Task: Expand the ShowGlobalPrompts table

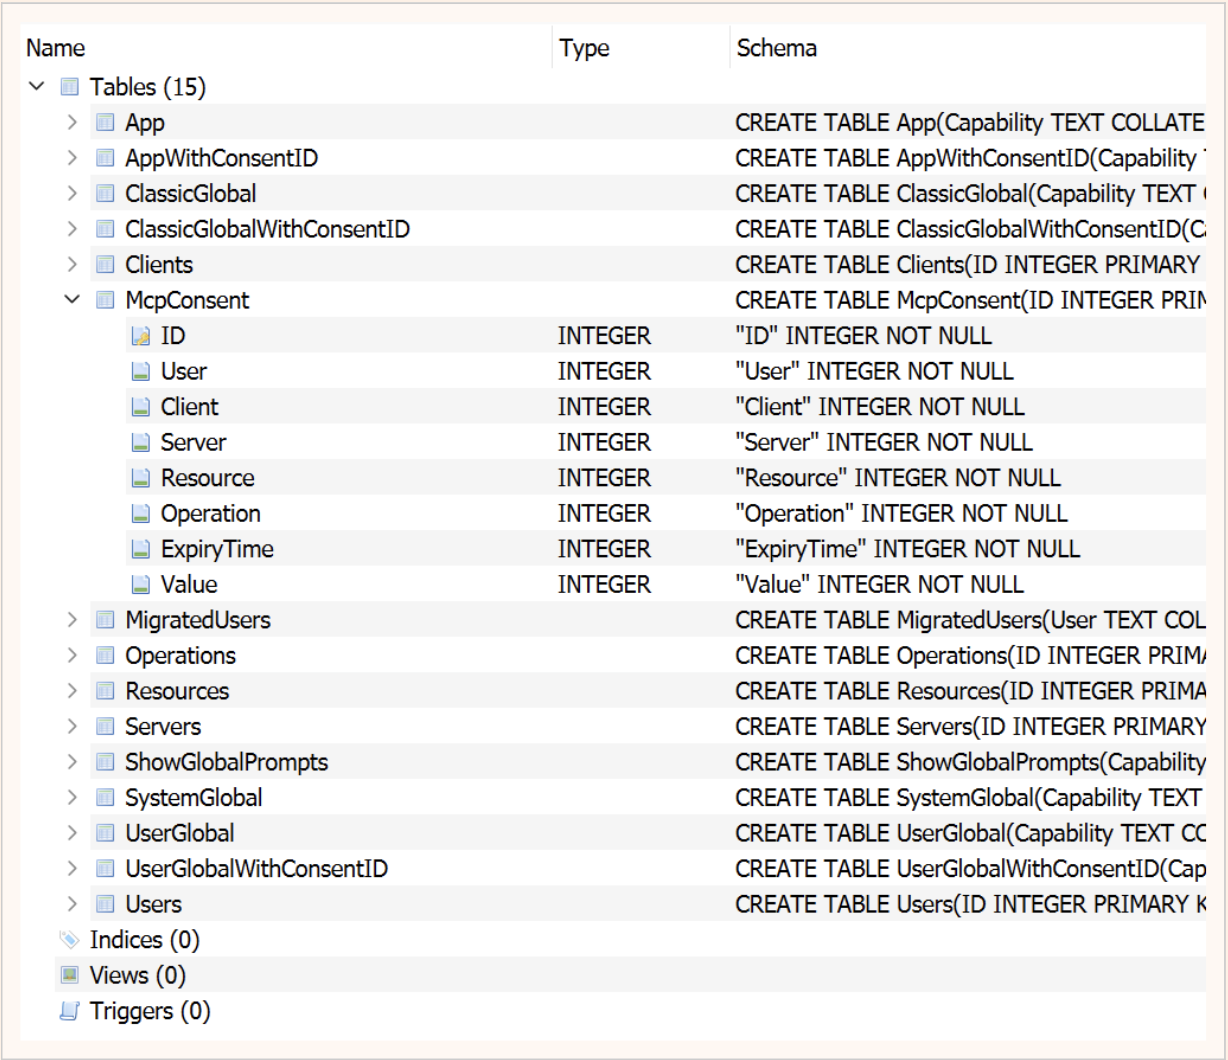Action: coord(72,762)
